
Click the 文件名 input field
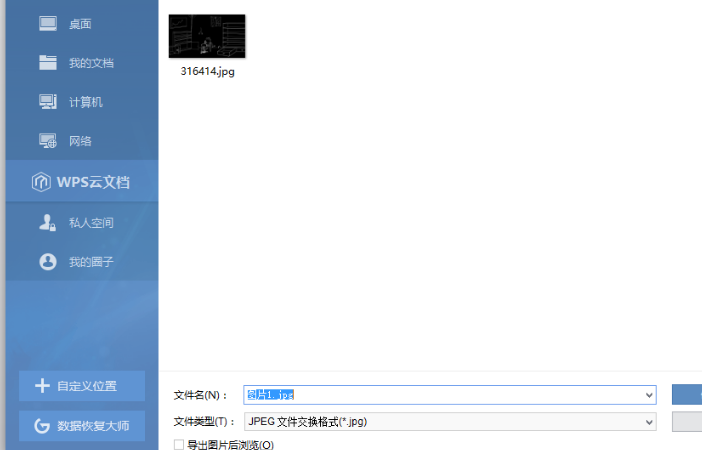click(x=450, y=395)
